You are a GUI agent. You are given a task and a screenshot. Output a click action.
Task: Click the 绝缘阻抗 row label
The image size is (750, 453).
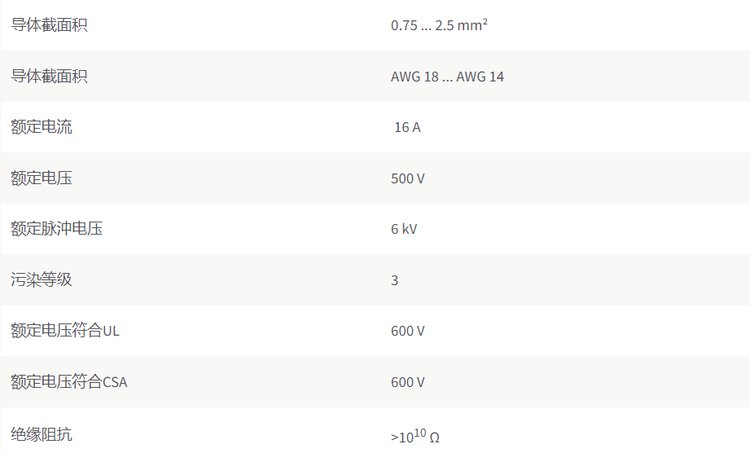point(41,434)
